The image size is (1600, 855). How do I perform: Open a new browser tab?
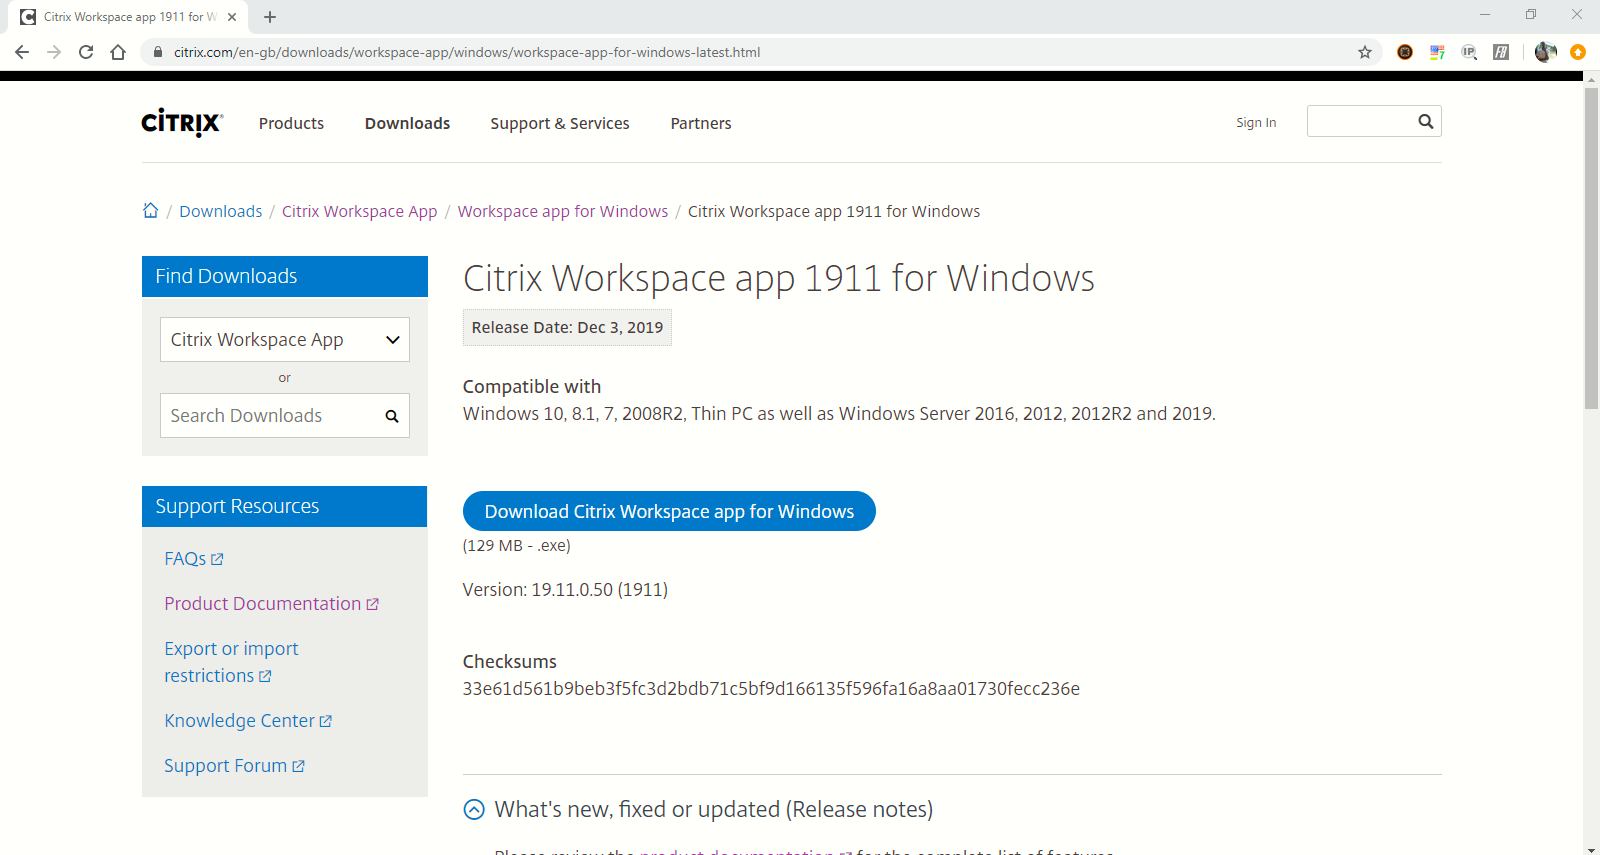click(270, 17)
